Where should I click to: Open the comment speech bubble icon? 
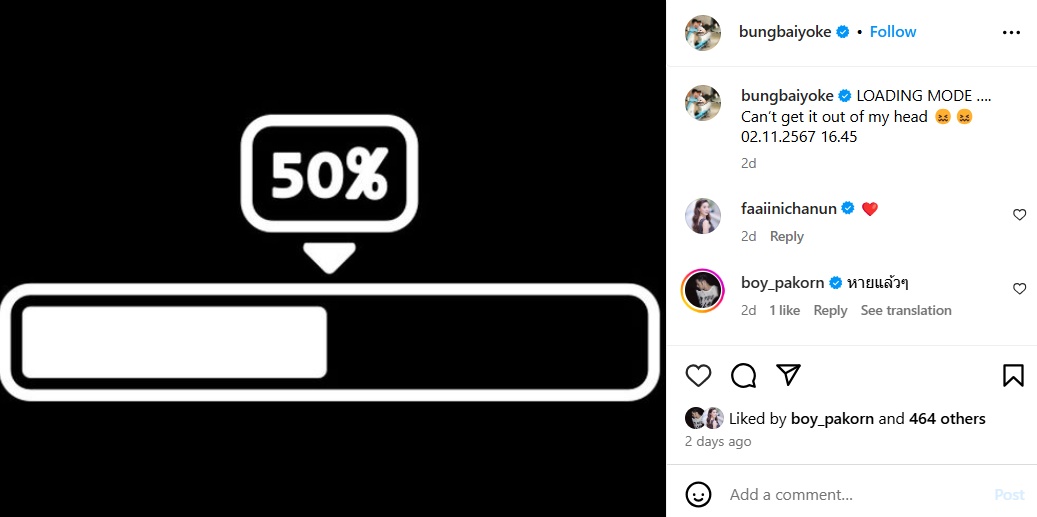coord(743,376)
